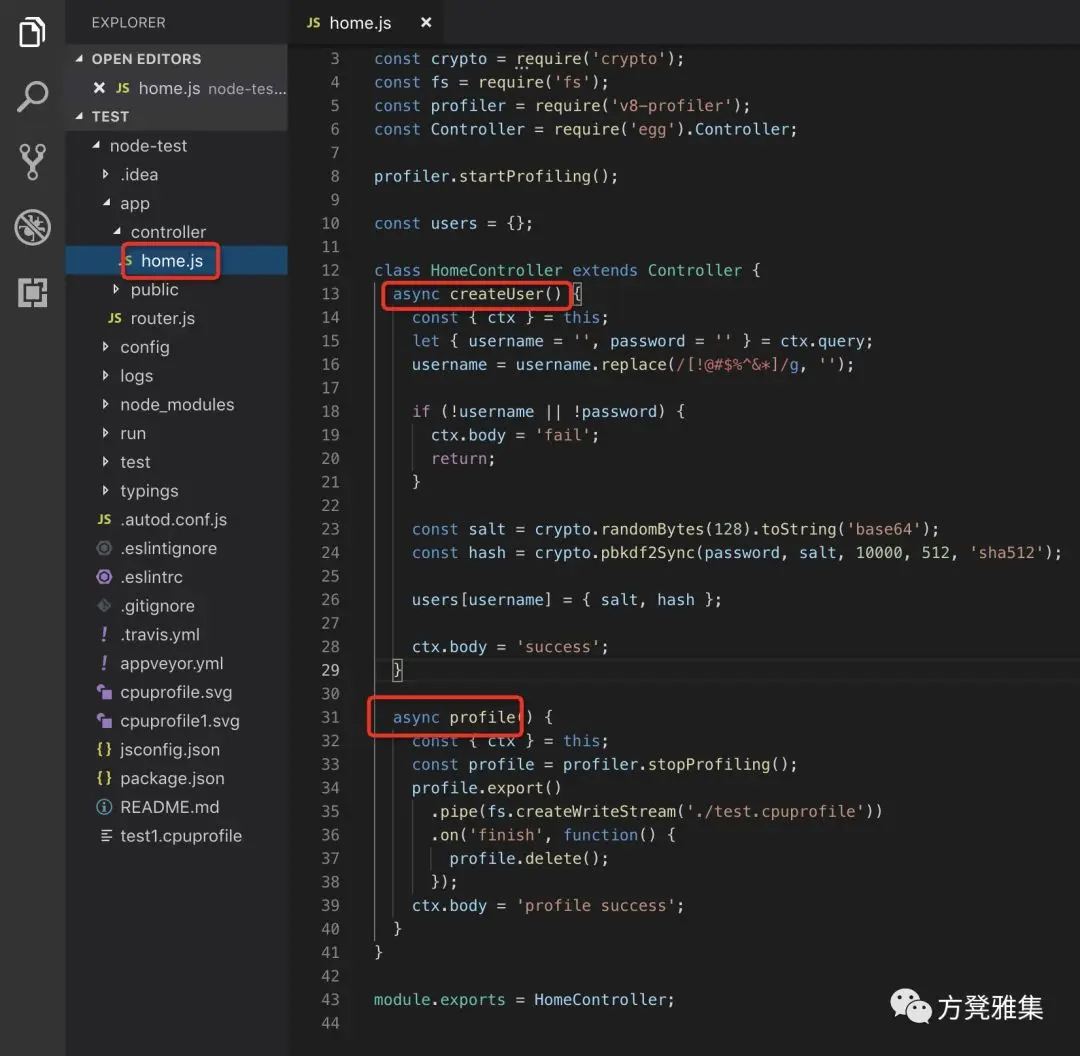Open the Explorer view in activity bar
This screenshot has width=1080, height=1056.
(x=32, y=32)
